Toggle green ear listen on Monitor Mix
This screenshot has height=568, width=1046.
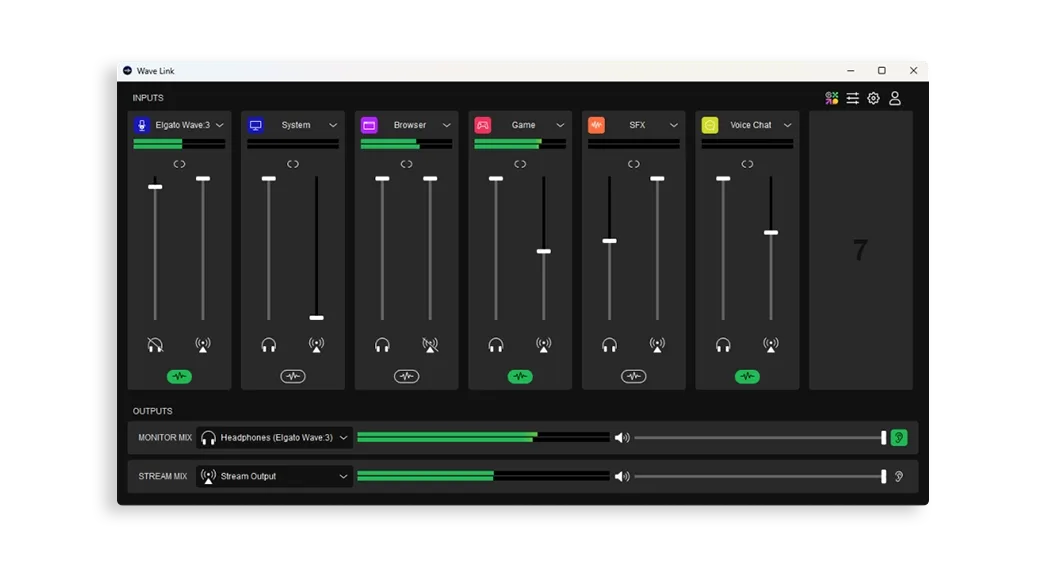899,438
